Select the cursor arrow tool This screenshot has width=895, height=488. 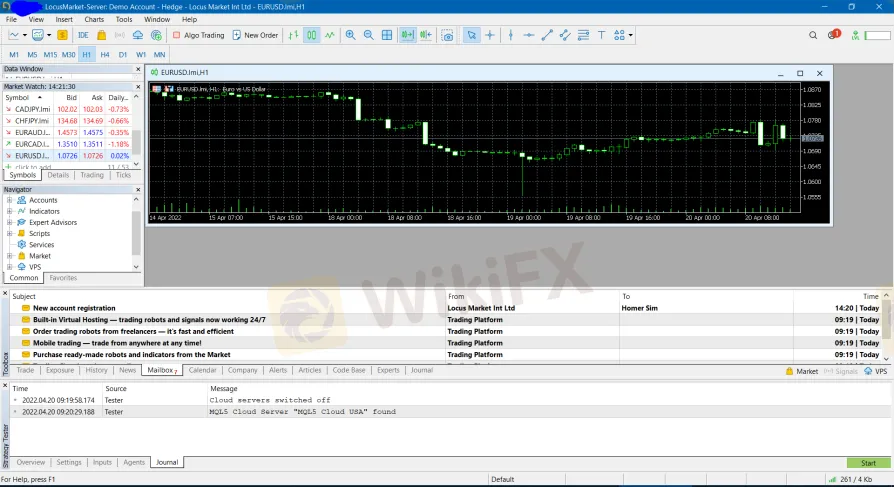pos(471,35)
